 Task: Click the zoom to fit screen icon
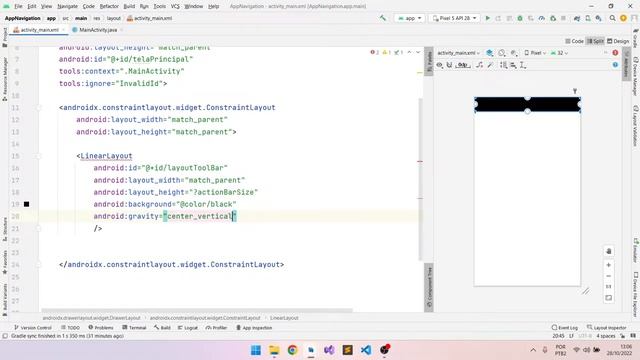609,298
